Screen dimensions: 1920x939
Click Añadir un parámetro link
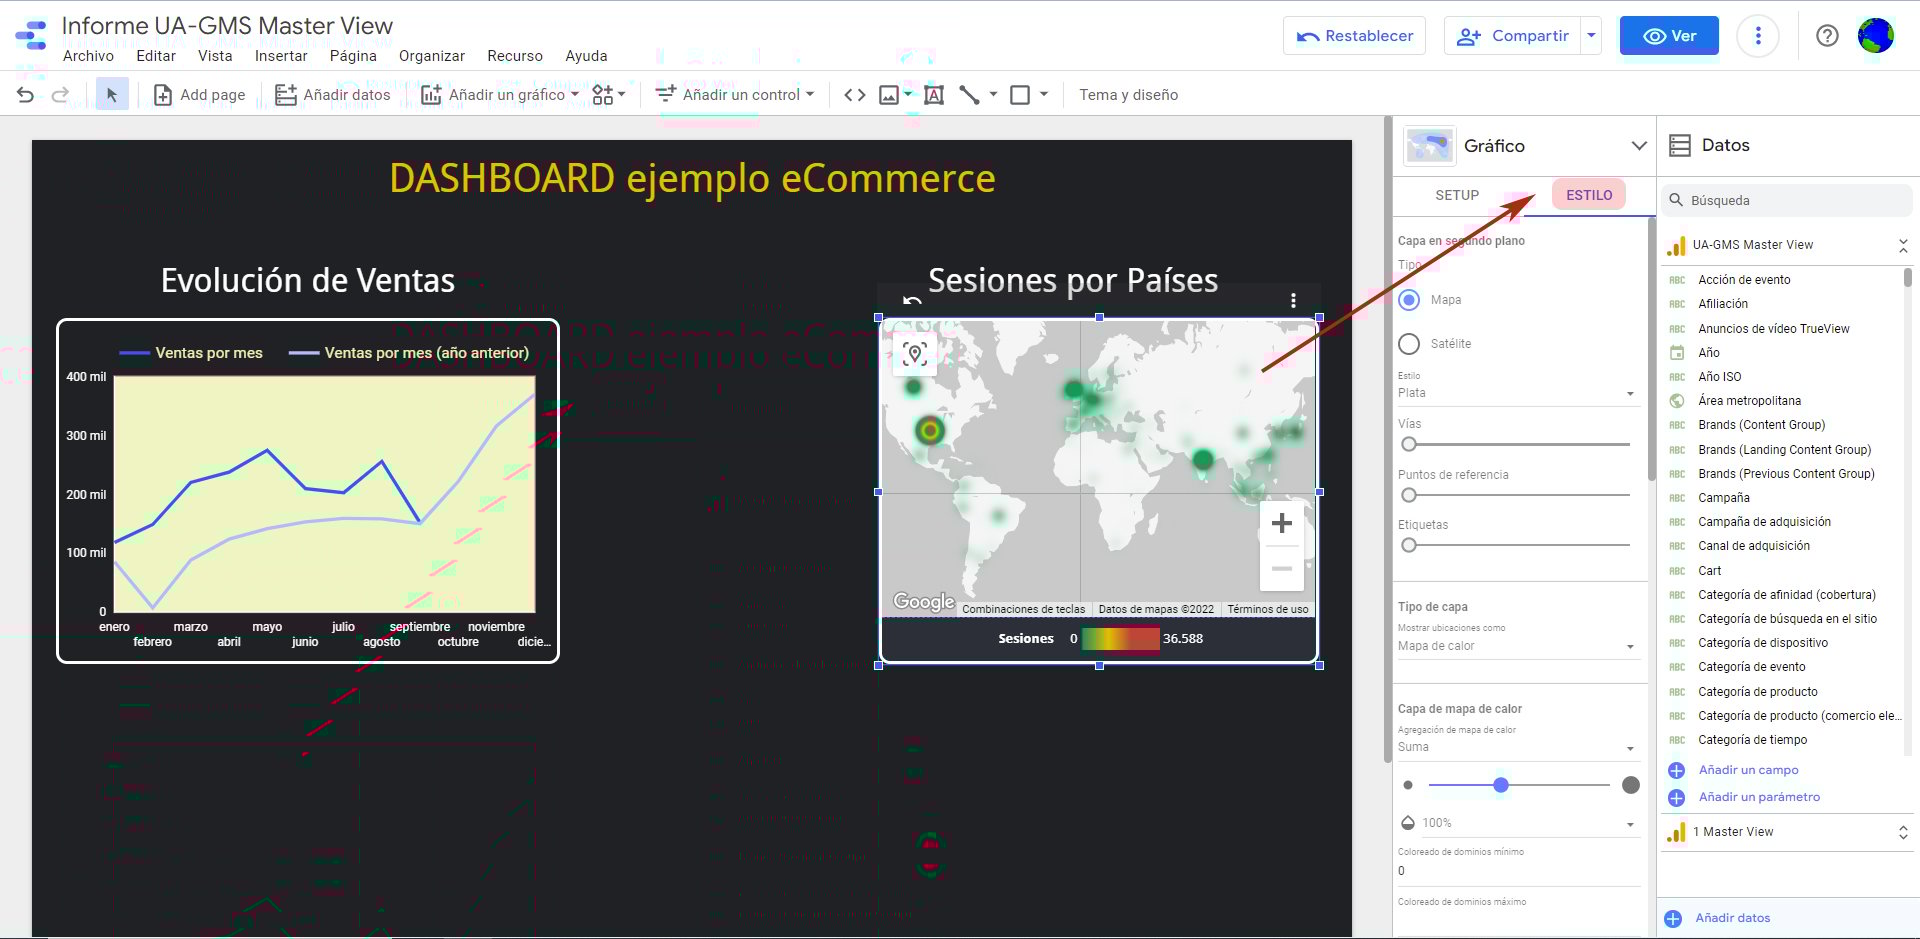point(1759,797)
